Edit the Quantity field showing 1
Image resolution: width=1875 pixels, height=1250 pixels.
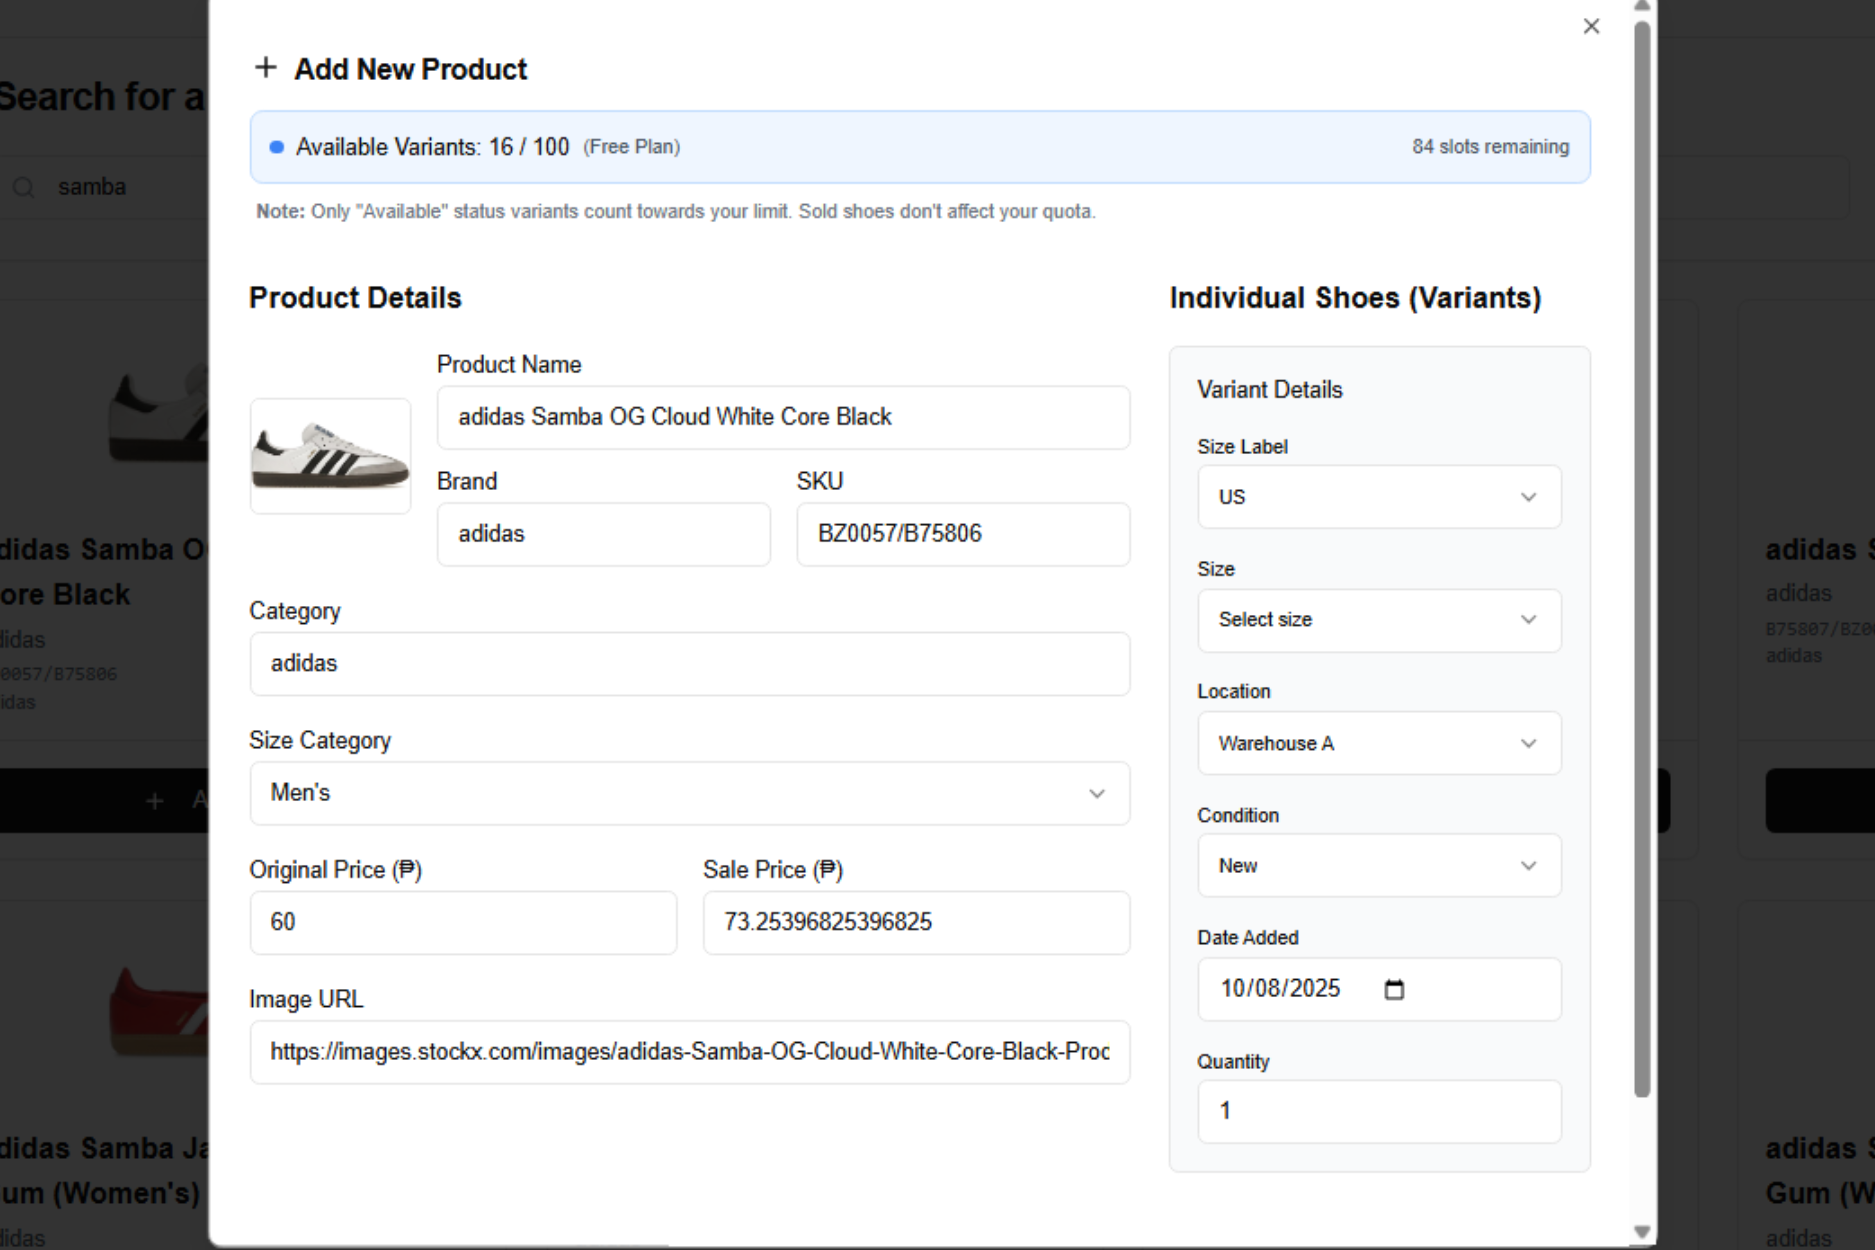tap(1378, 1111)
